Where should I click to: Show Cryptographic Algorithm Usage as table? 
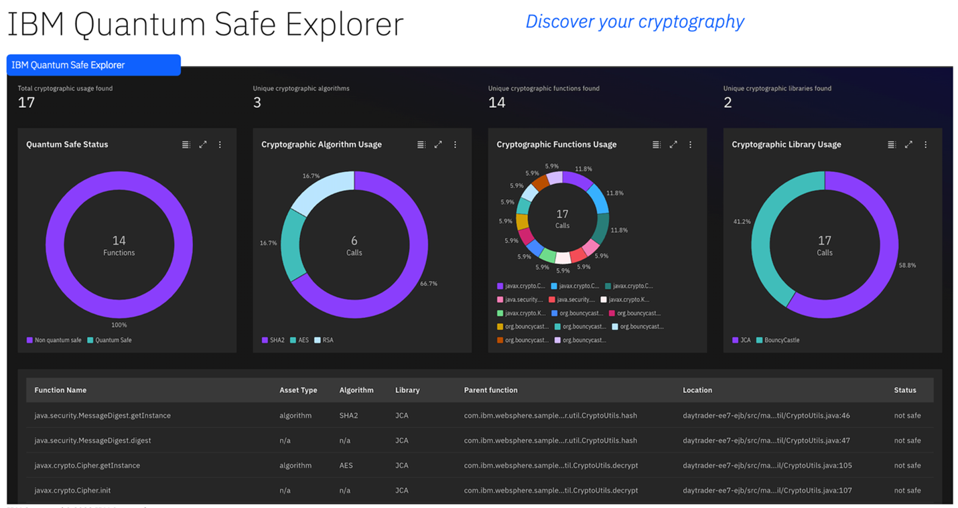[421, 145]
